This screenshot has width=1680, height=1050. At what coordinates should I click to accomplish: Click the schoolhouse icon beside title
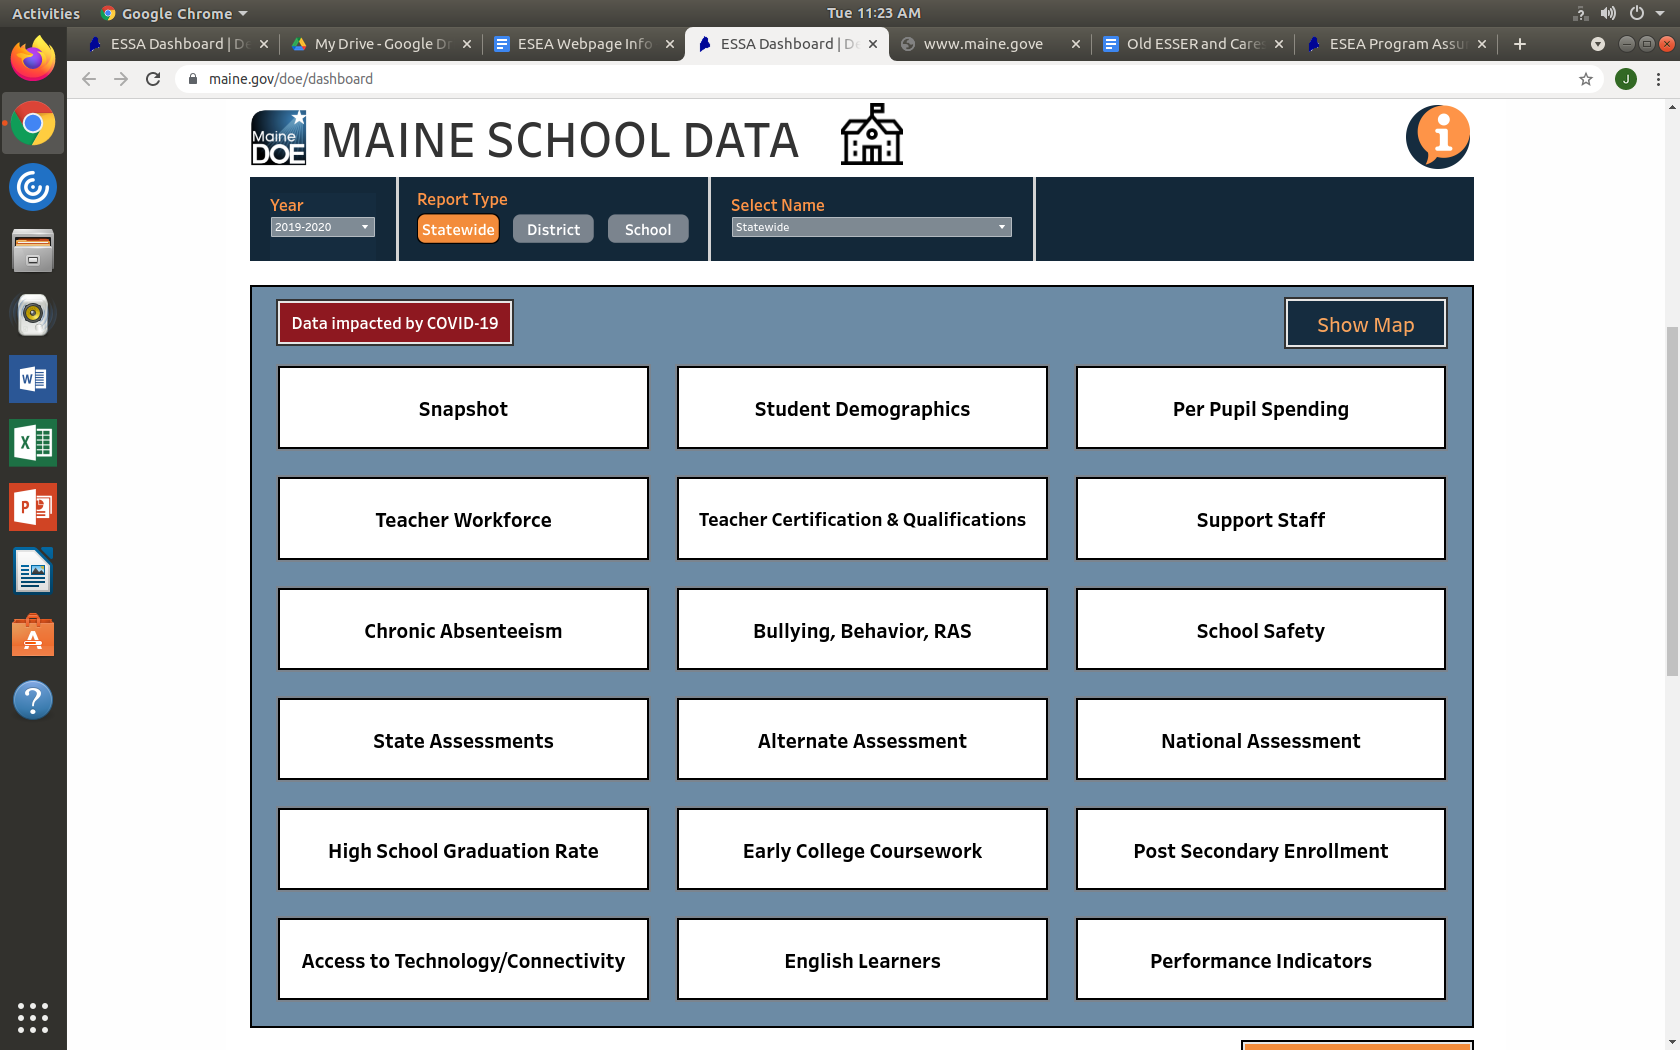click(872, 134)
